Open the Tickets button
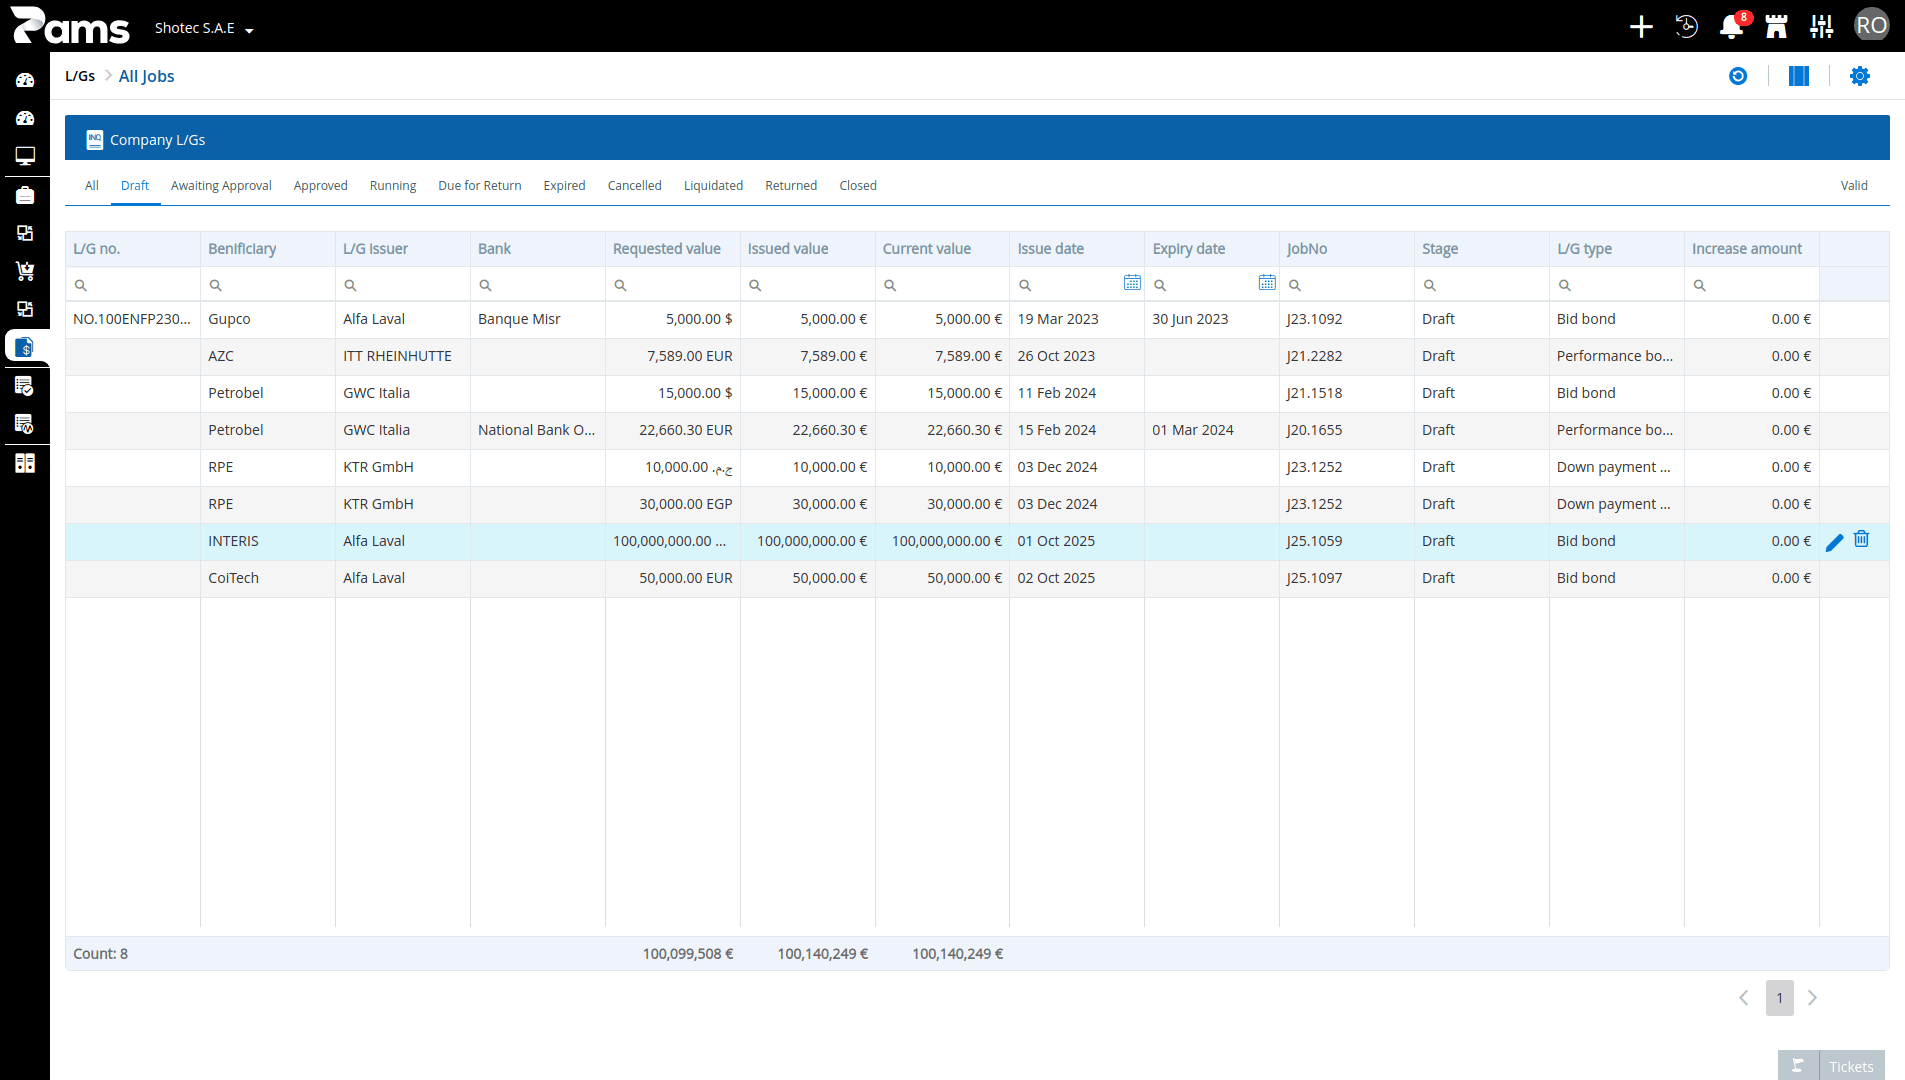The width and height of the screenshot is (1905, 1080). 1832,1066
